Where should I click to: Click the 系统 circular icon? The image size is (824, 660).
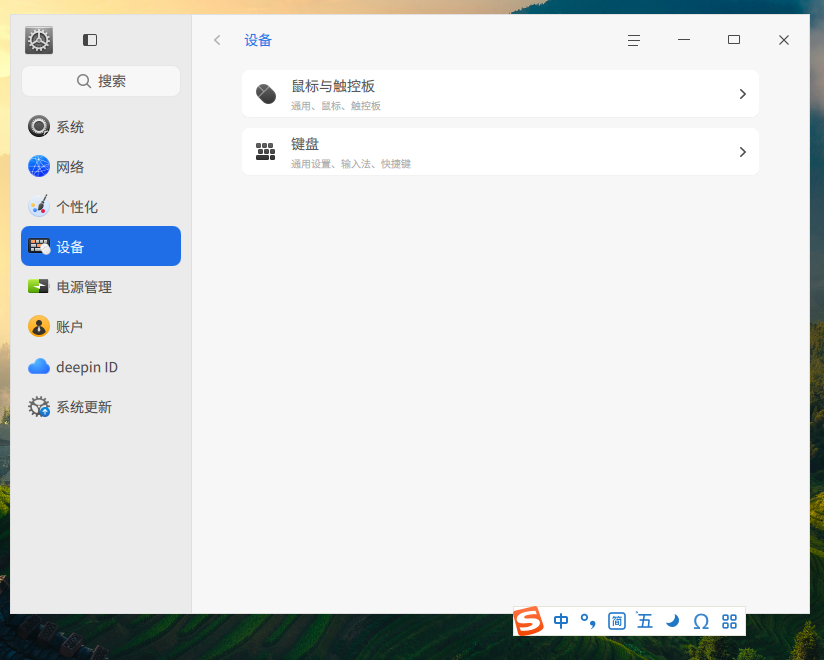[39, 127]
